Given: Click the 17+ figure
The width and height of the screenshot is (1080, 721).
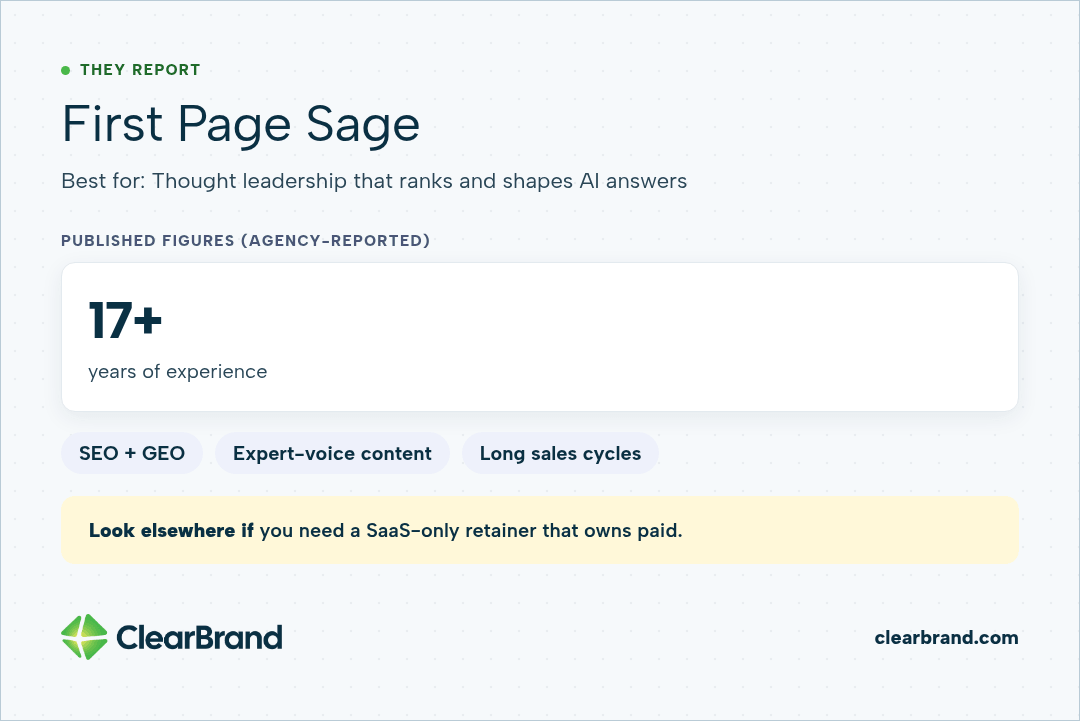Looking at the screenshot, I should 125,321.
